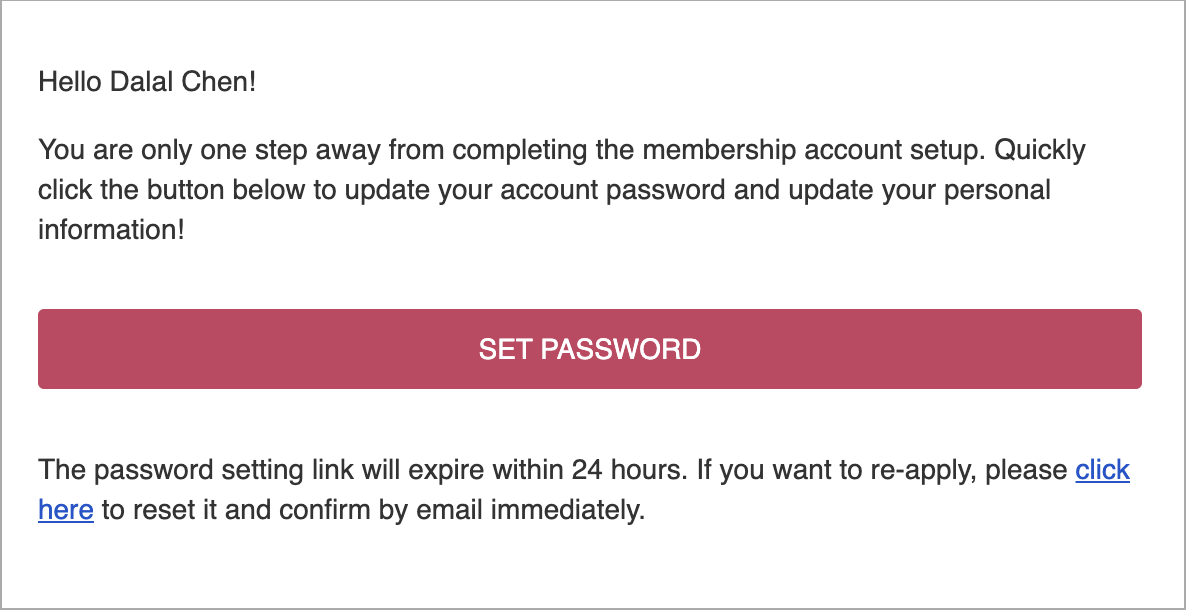Click the phrase 'to reset it'

[x=160, y=510]
